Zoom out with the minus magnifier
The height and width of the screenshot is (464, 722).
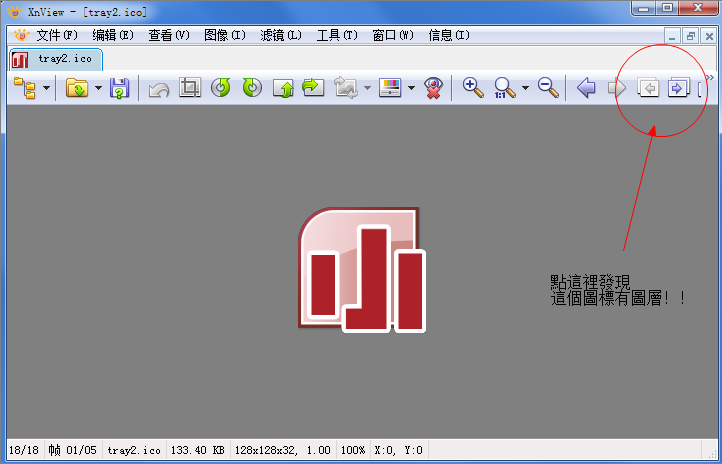548,87
